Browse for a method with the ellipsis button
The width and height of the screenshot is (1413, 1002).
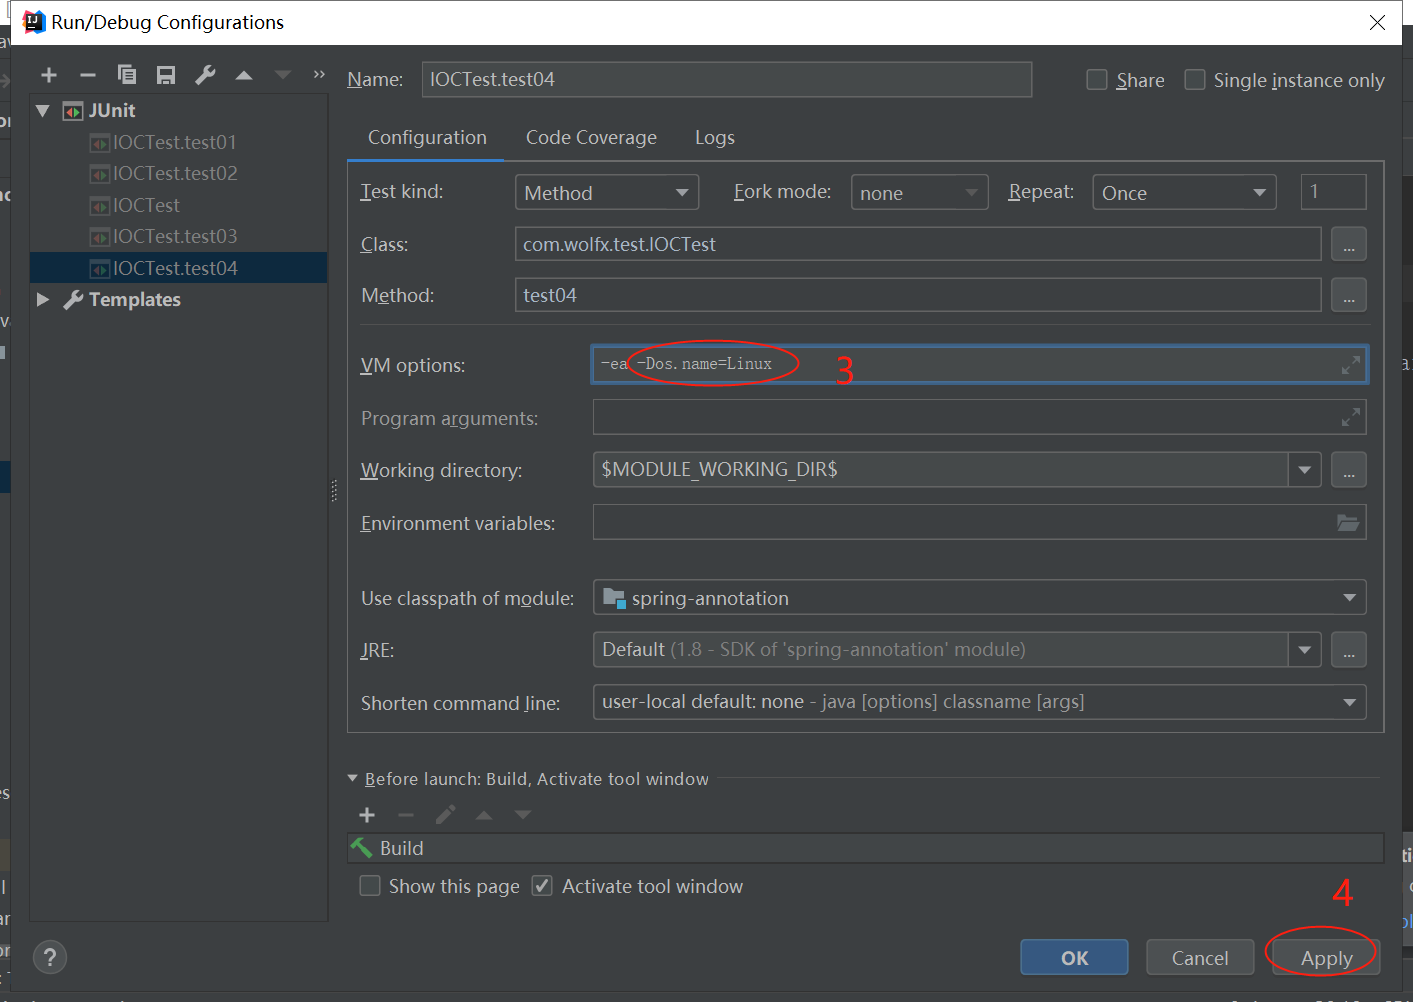pyautogui.click(x=1349, y=295)
